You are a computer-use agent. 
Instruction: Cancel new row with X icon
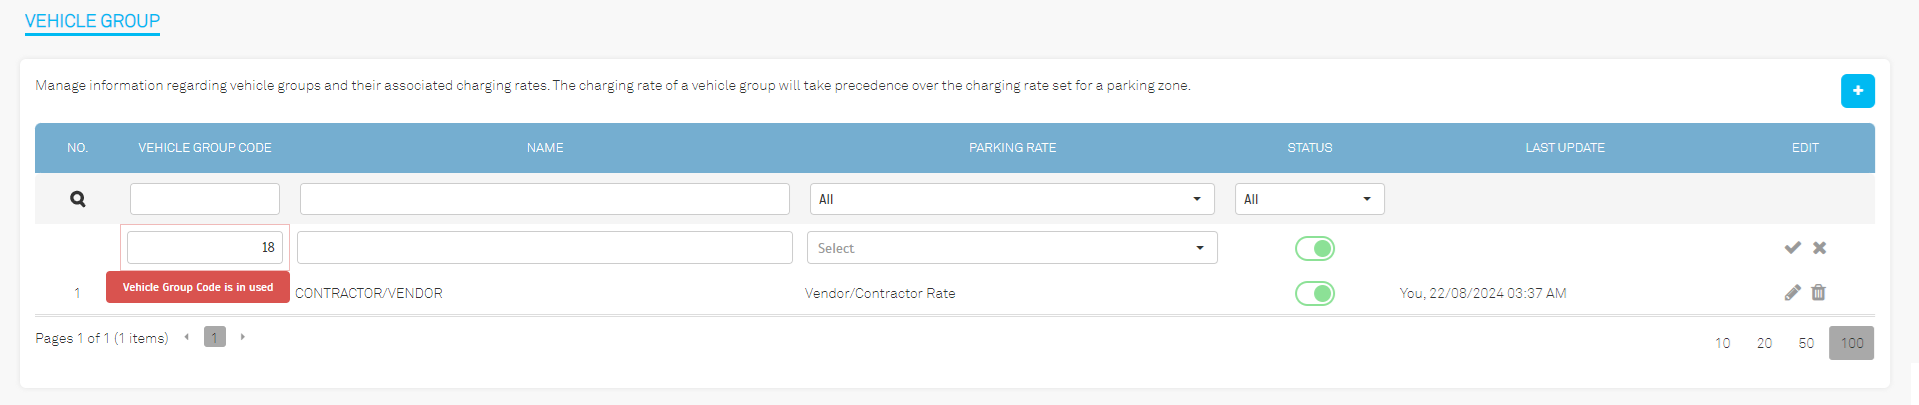1819,248
